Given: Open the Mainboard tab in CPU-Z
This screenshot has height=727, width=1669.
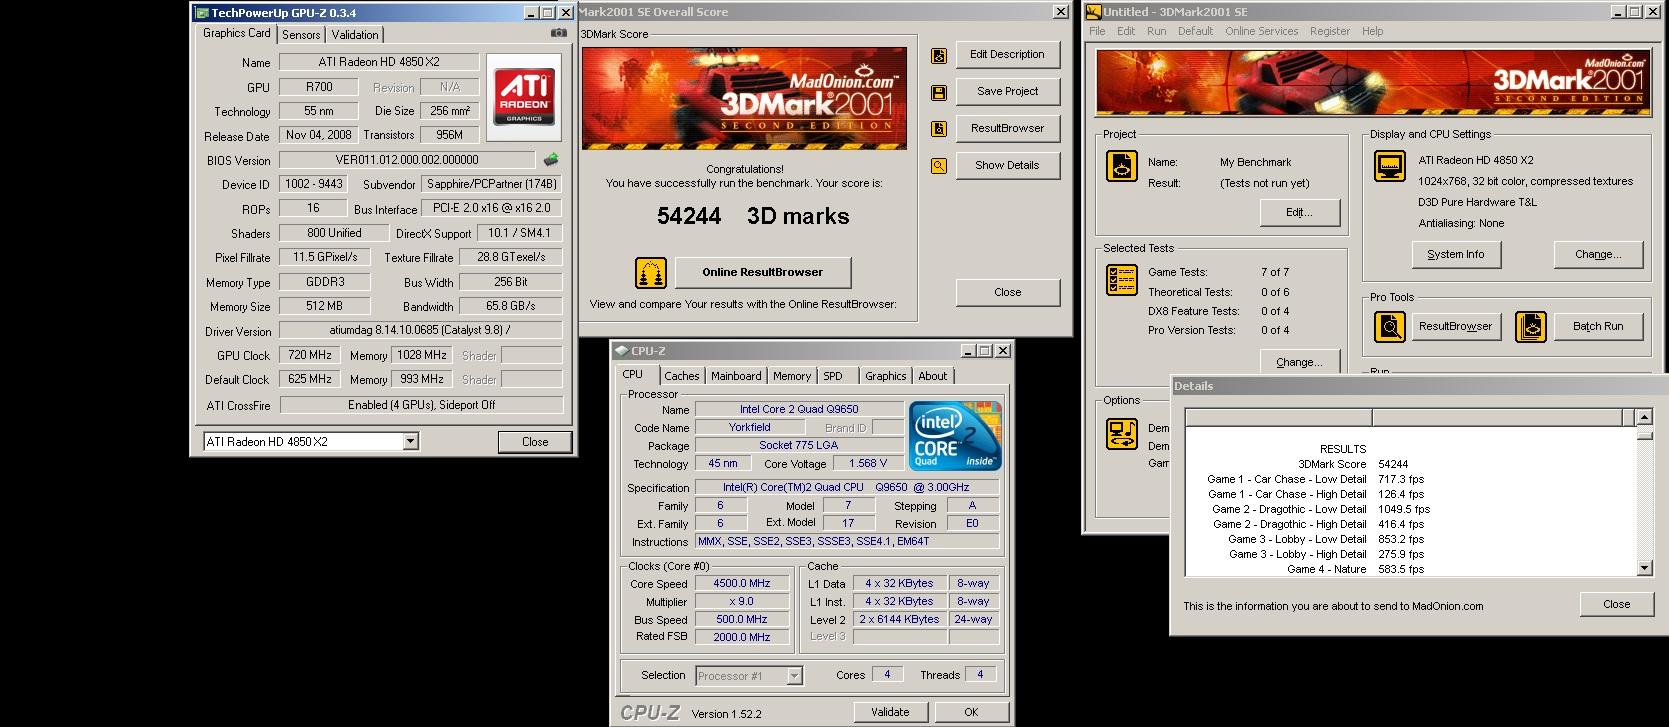Looking at the screenshot, I should [x=736, y=376].
